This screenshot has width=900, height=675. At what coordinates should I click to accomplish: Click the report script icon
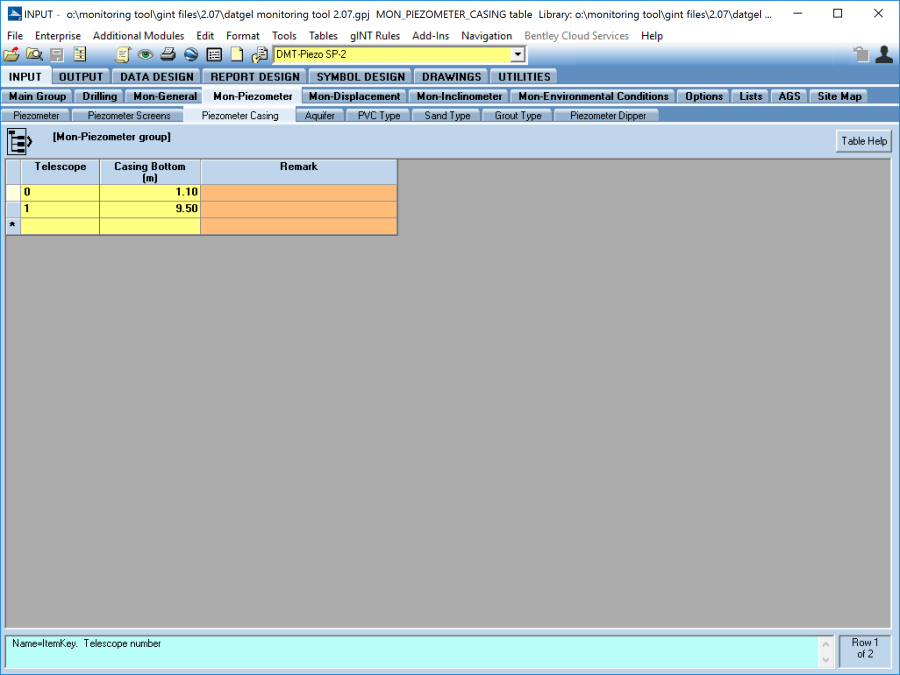tap(123, 55)
